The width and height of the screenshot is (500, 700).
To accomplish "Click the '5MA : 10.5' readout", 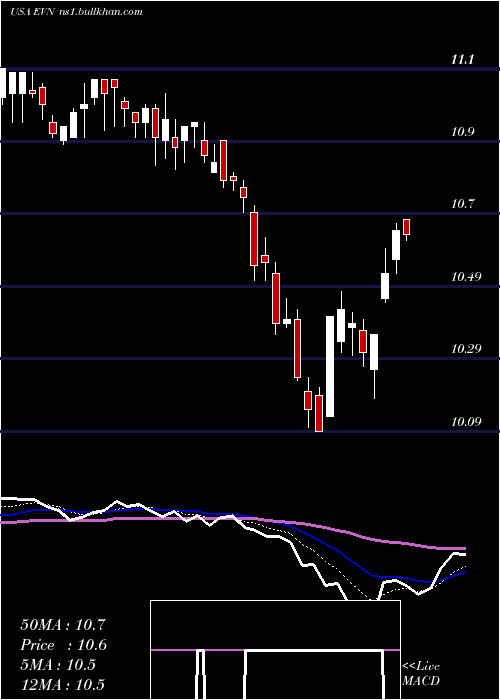I will coord(58,665).
